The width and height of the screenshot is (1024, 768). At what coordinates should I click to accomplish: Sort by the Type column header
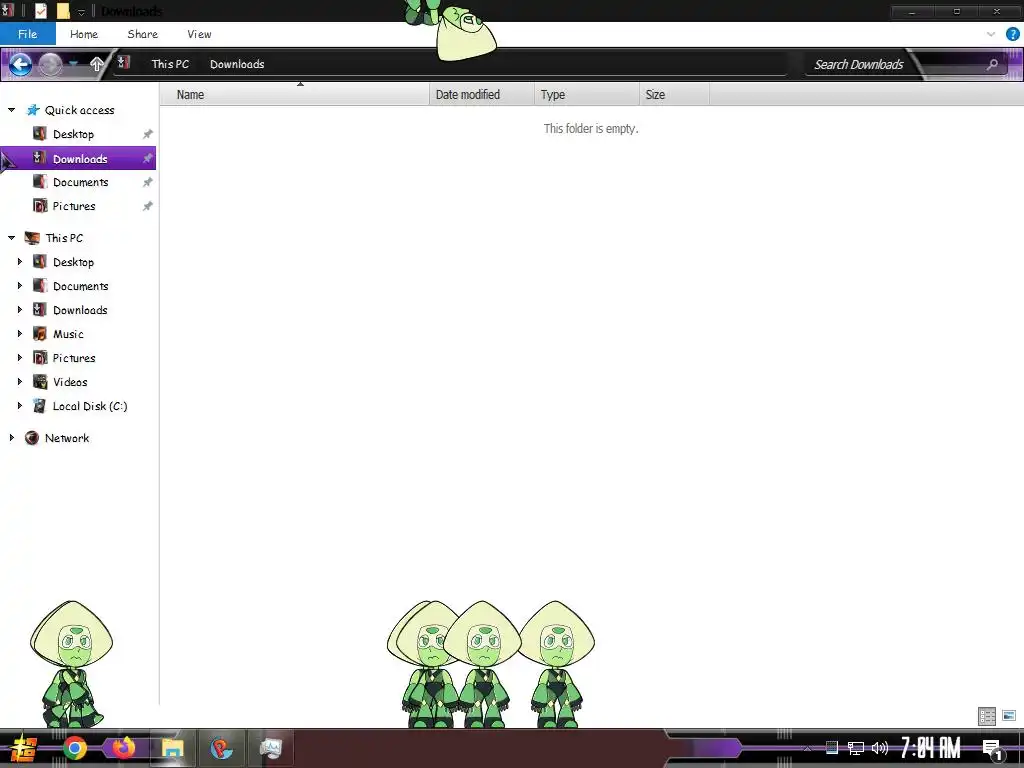tap(586, 95)
